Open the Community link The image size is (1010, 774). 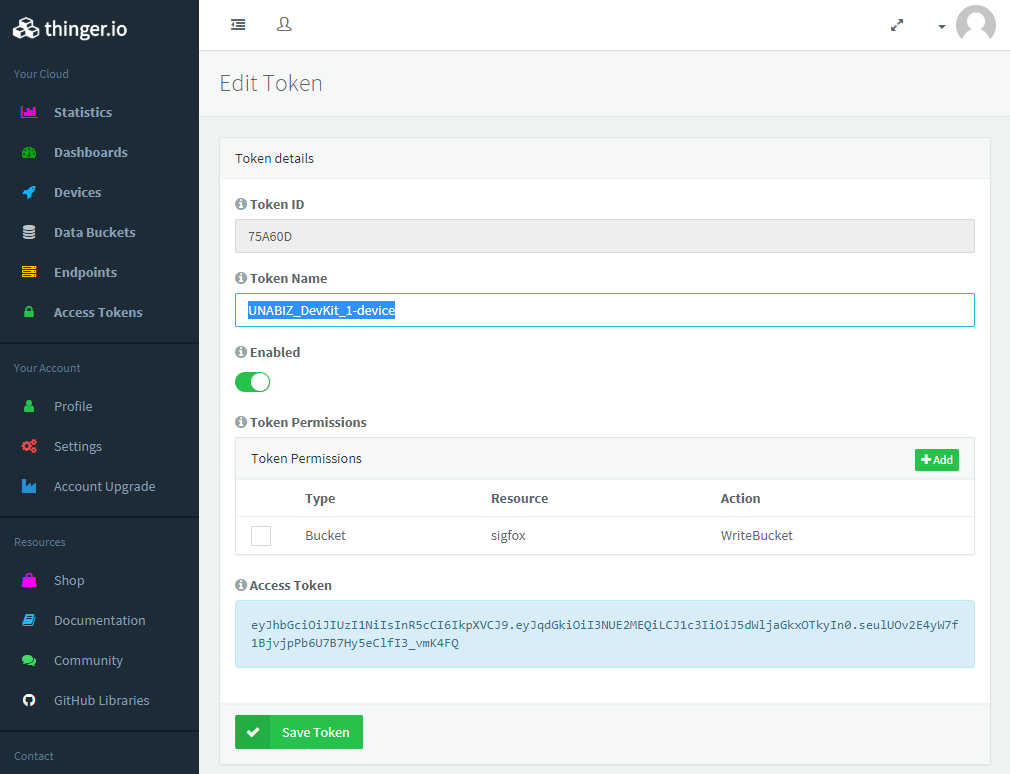click(88, 660)
